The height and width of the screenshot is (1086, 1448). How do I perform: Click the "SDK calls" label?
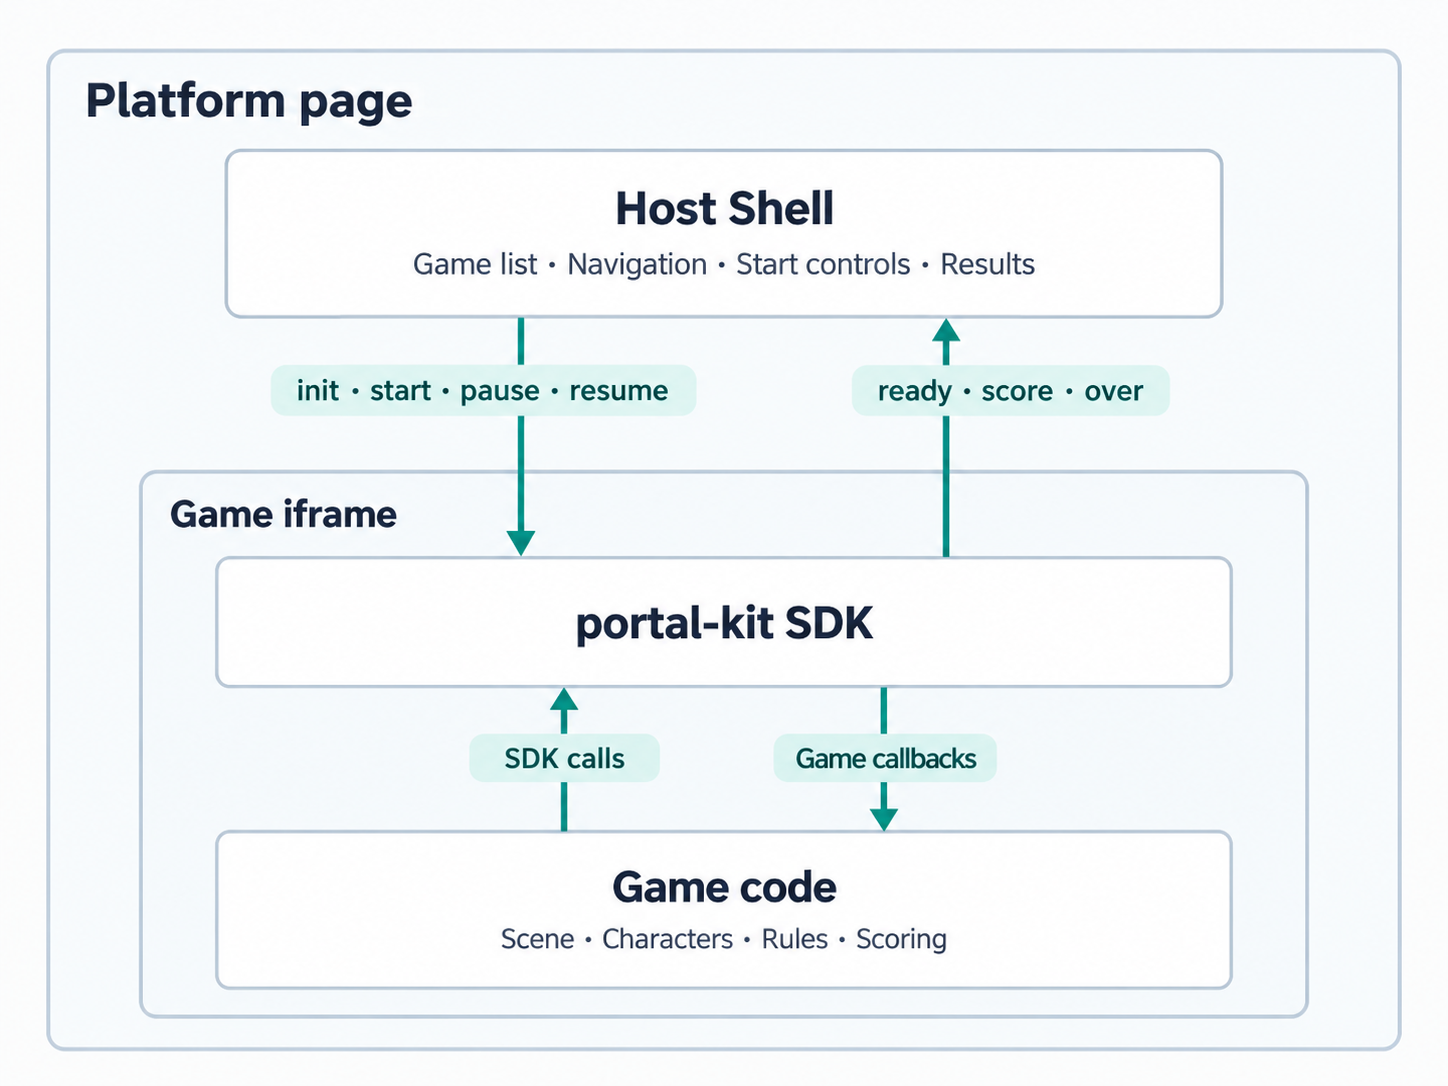tap(564, 758)
